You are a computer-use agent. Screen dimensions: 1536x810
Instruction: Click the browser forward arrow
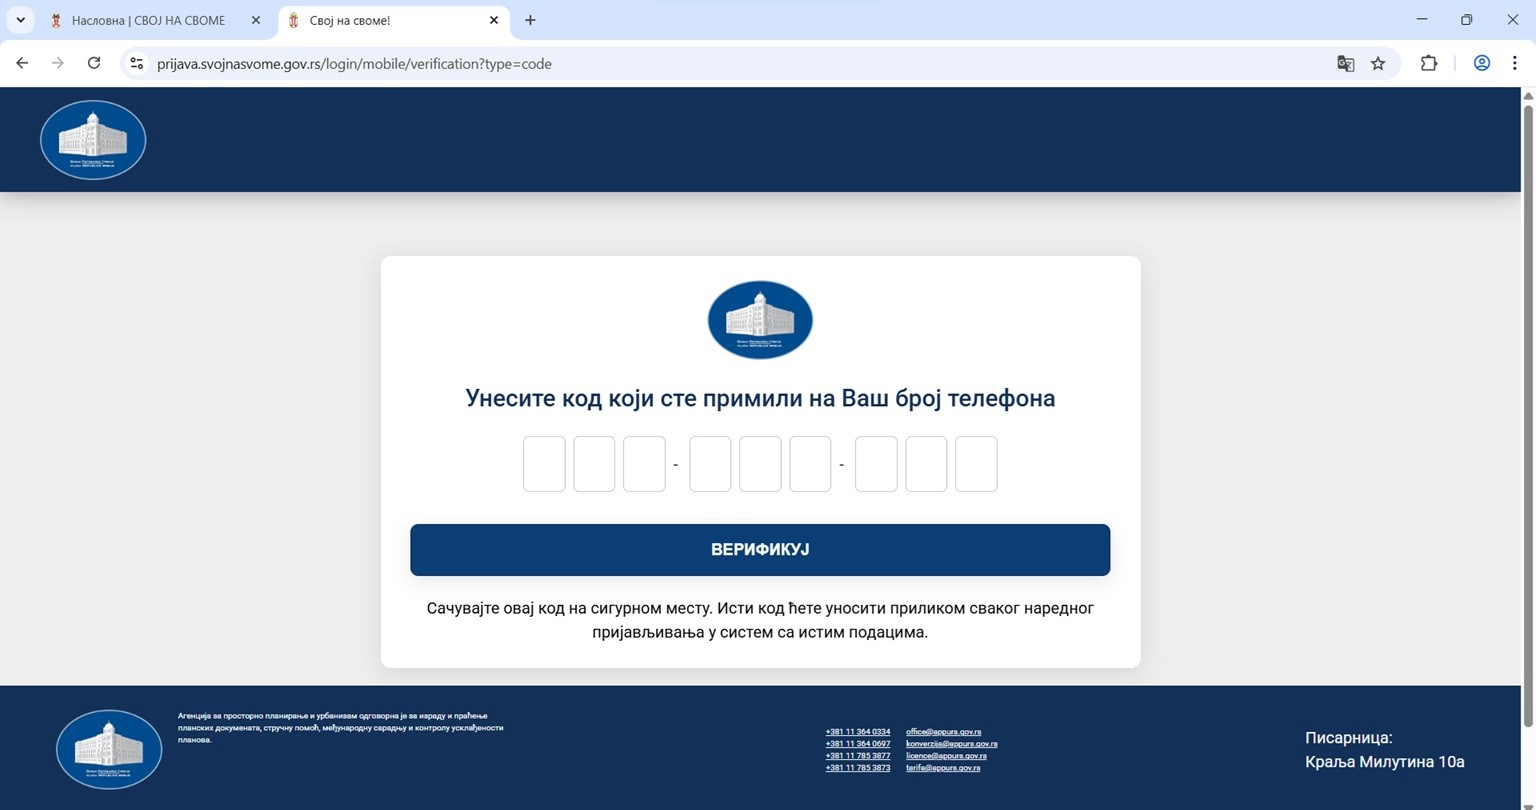click(58, 63)
